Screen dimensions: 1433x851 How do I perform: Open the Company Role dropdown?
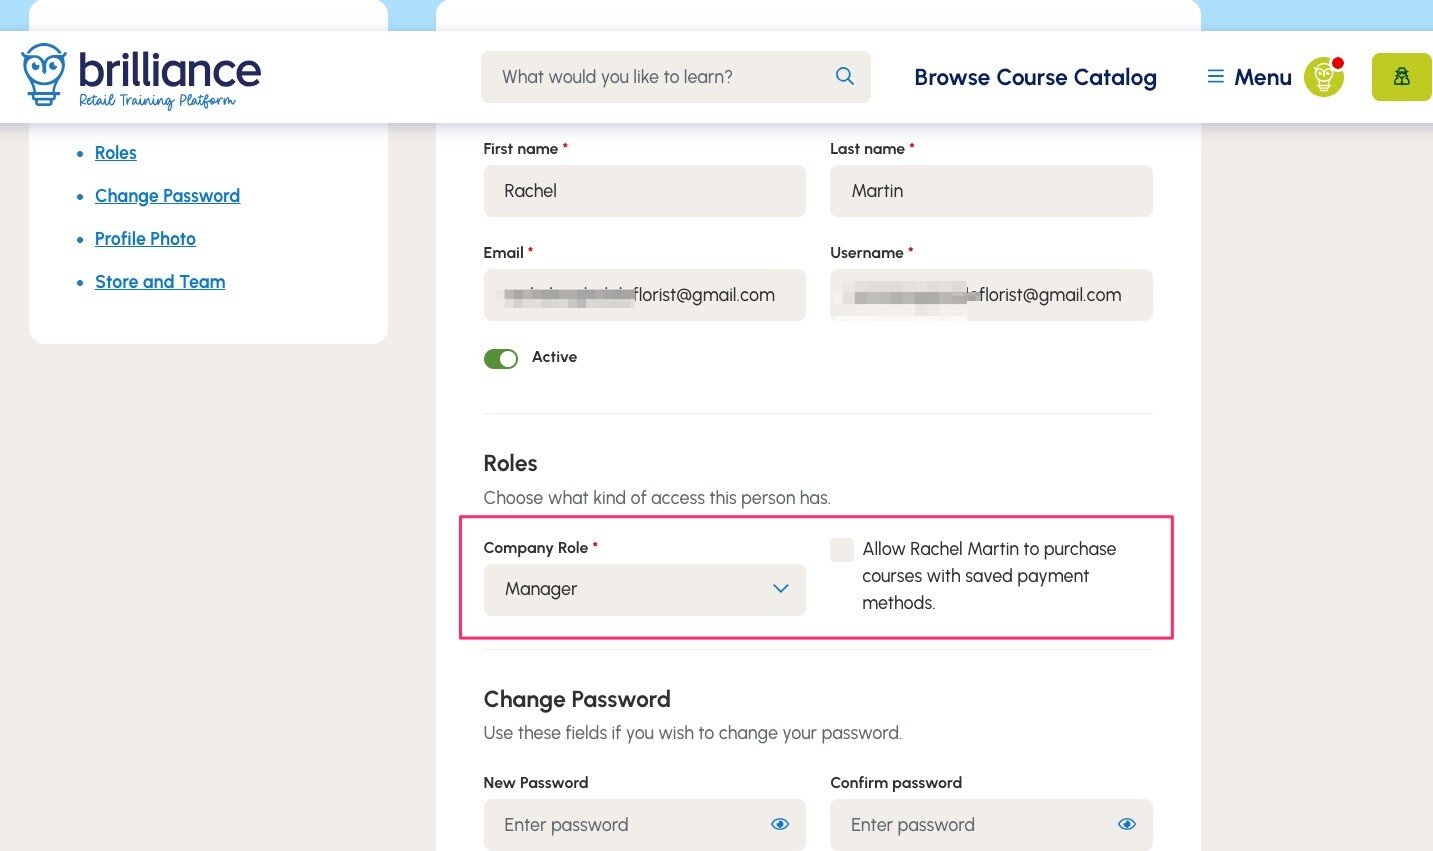(x=644, y=590)
